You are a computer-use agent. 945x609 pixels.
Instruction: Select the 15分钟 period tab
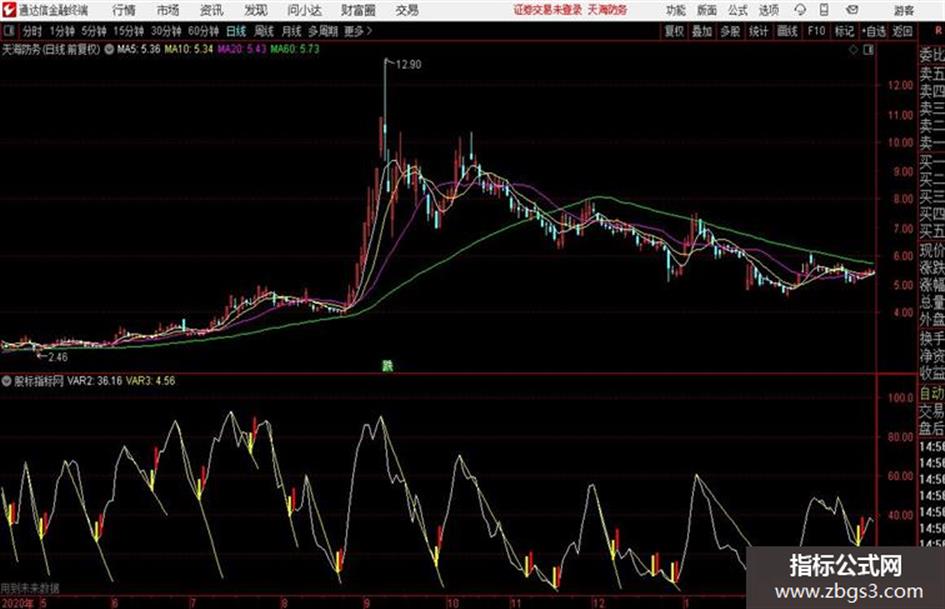point(128,31)
